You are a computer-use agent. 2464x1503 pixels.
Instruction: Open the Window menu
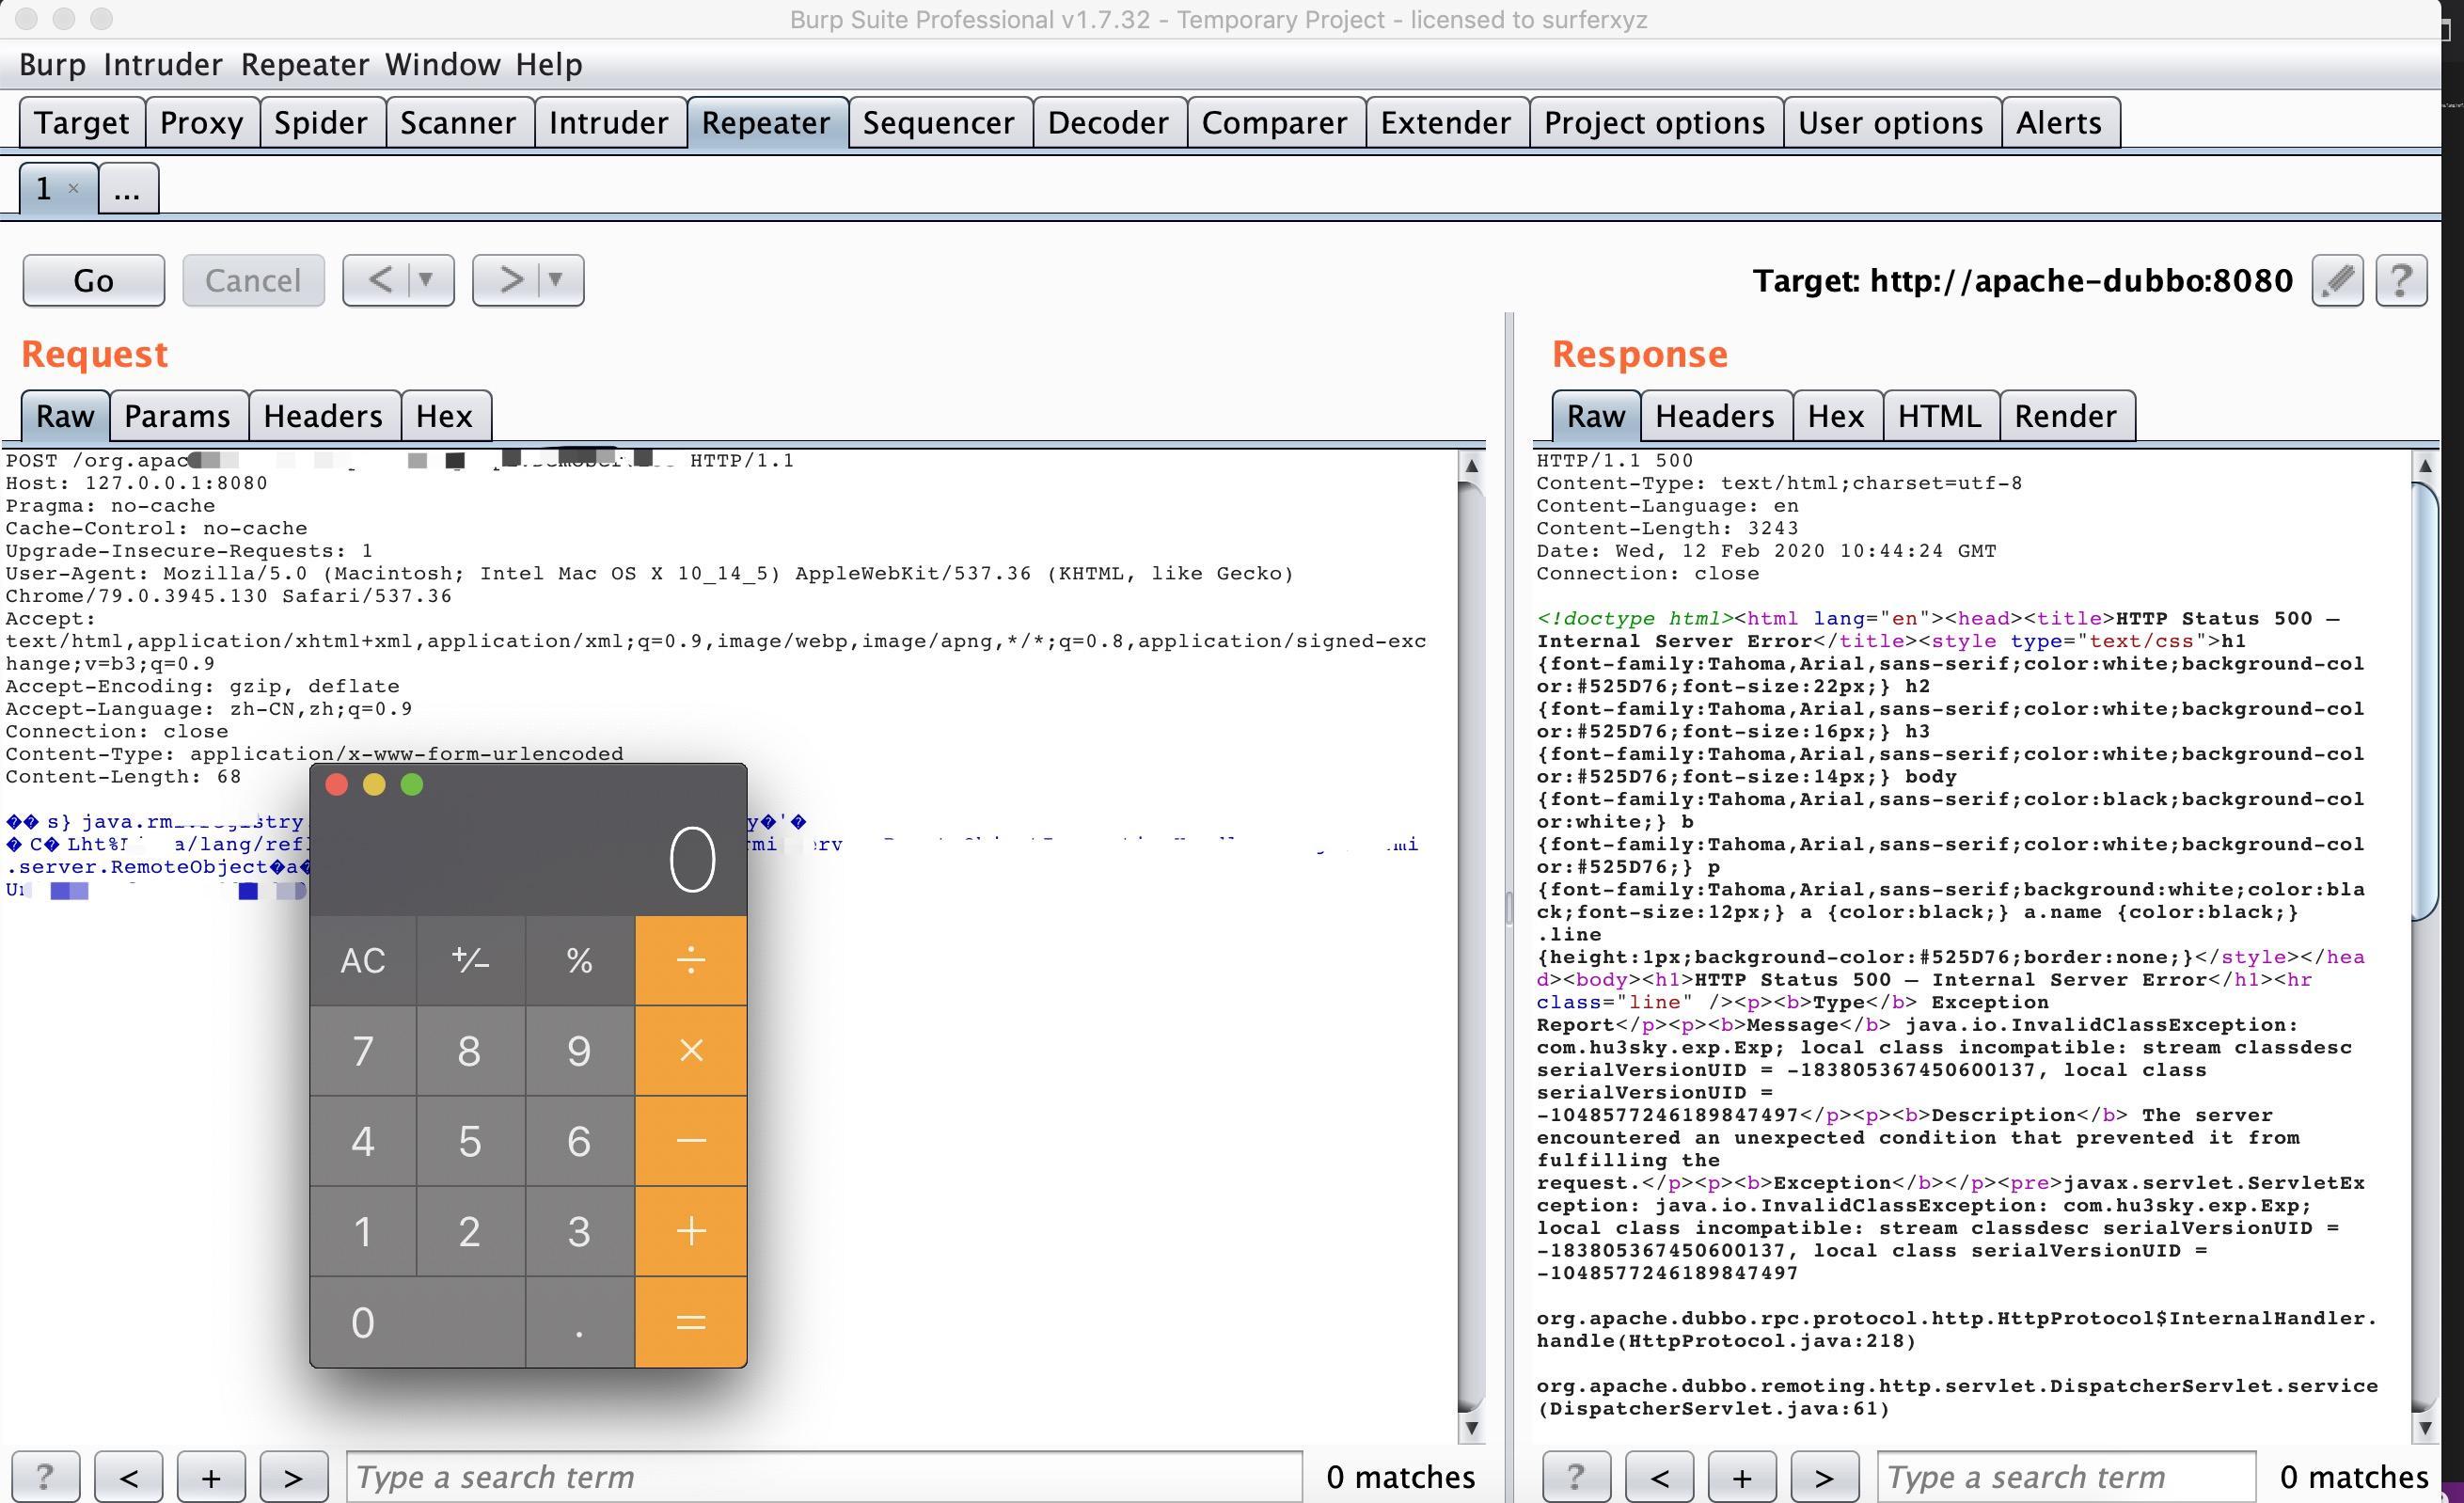coord(443,65)
